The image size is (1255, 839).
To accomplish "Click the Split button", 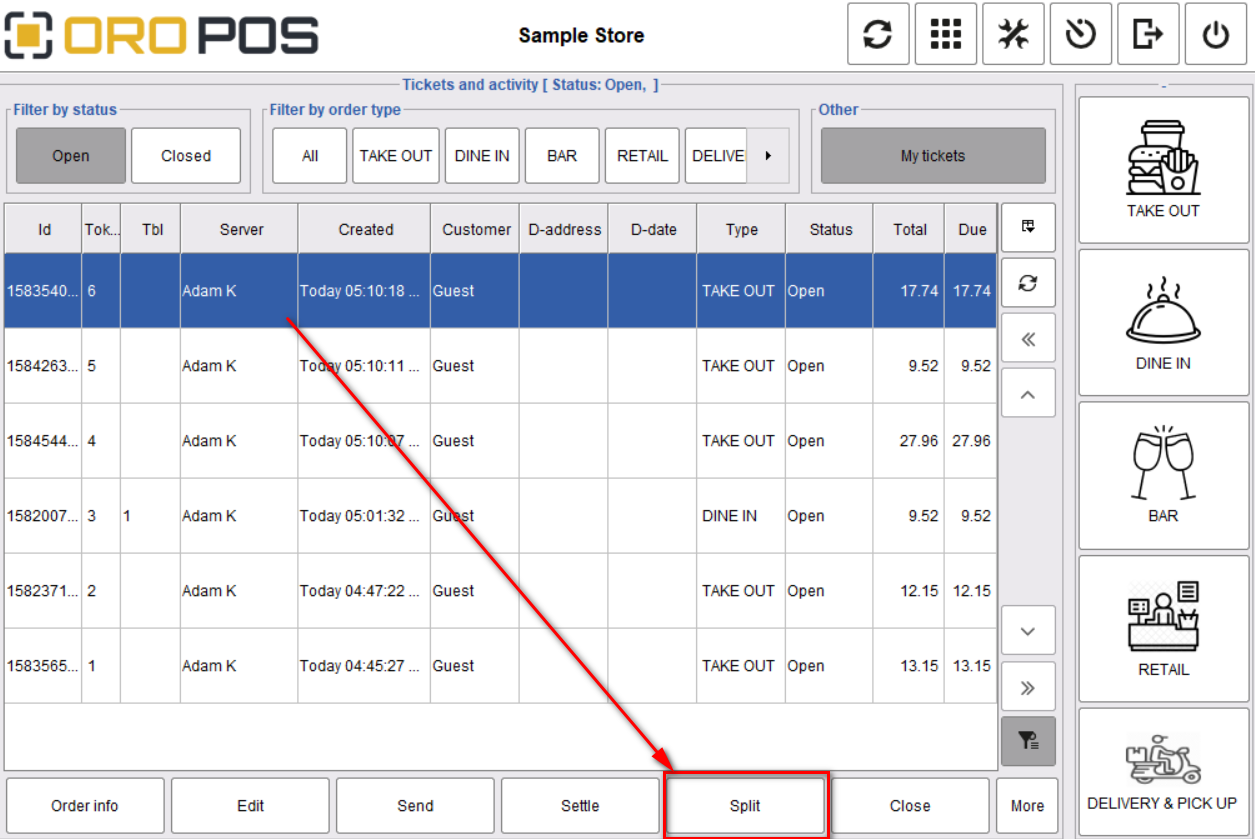I will [745, 806].
